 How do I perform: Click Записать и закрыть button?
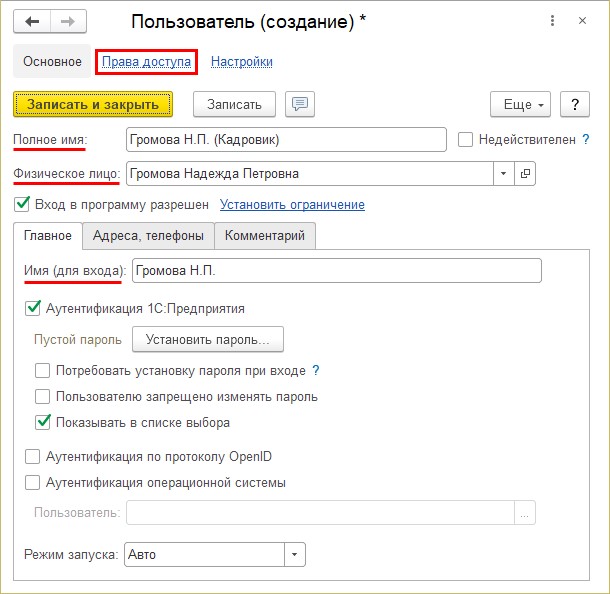(x=93, y=104)
